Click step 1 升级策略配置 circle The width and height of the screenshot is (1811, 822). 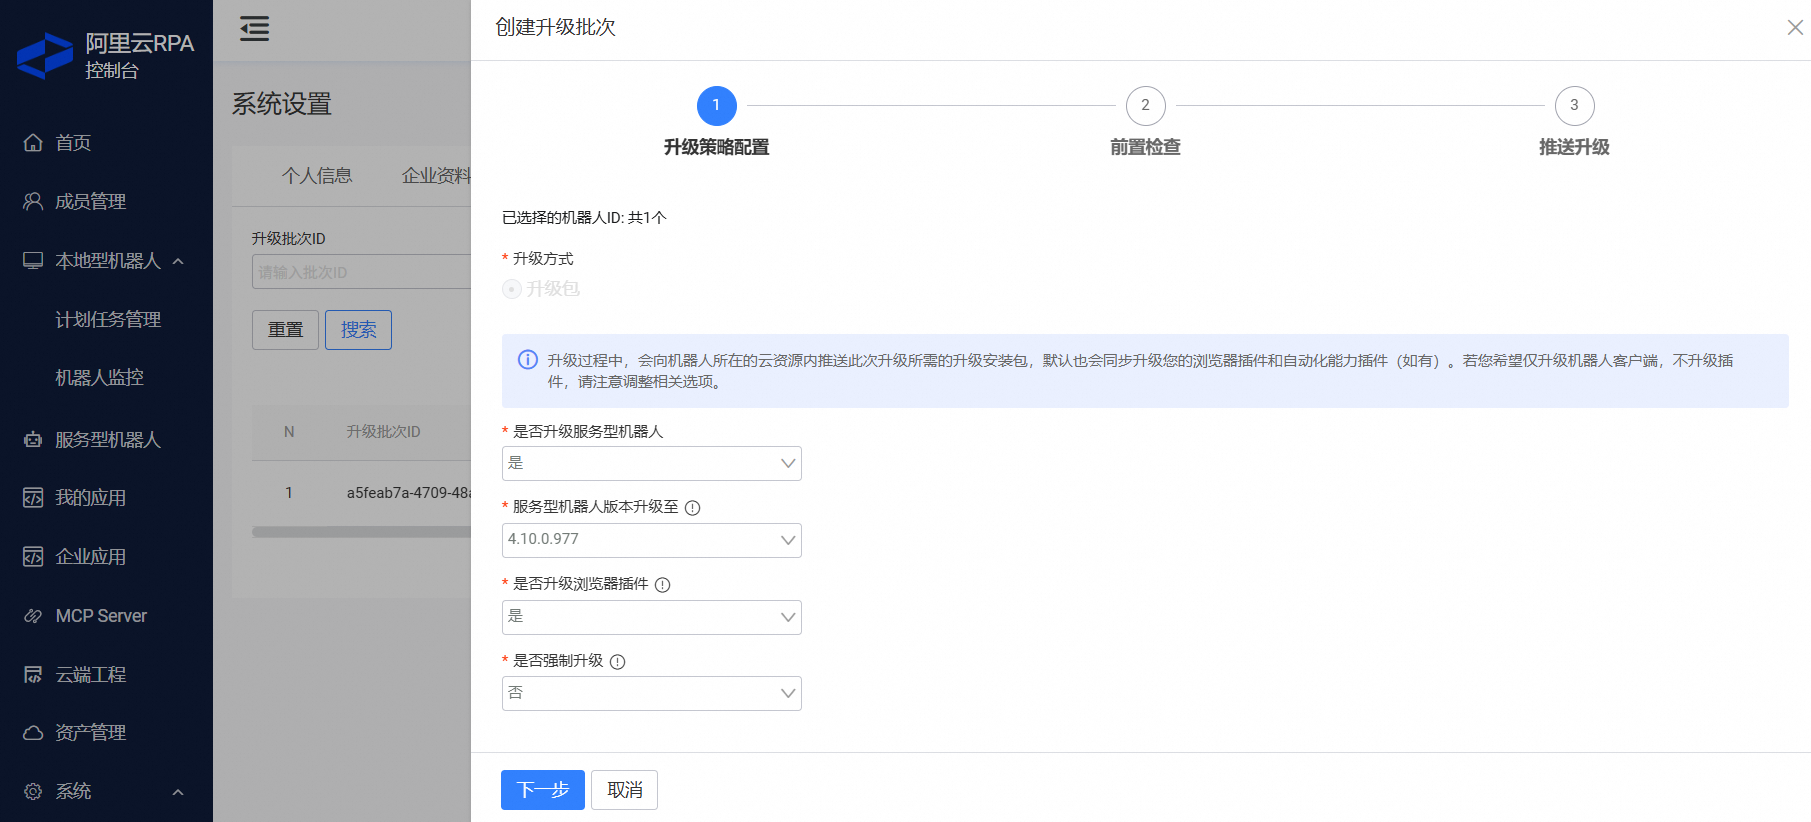click(x=716, y=105)
